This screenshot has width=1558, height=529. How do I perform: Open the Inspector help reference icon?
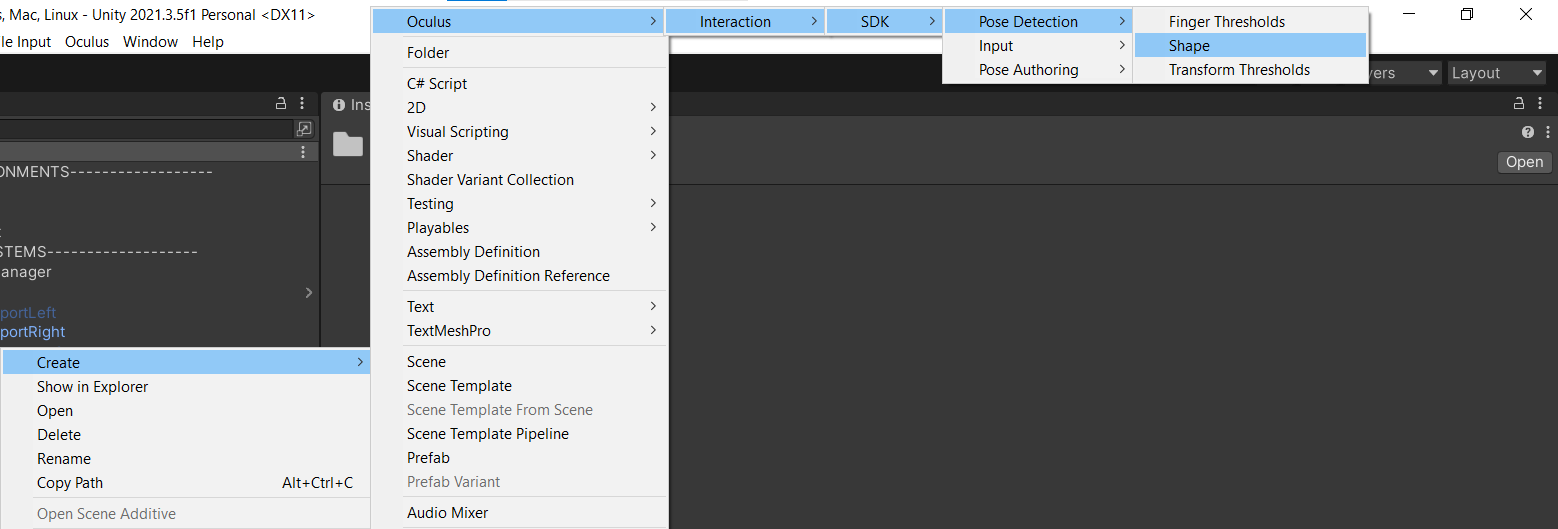pyautogui.click(x=1527, y=132)
